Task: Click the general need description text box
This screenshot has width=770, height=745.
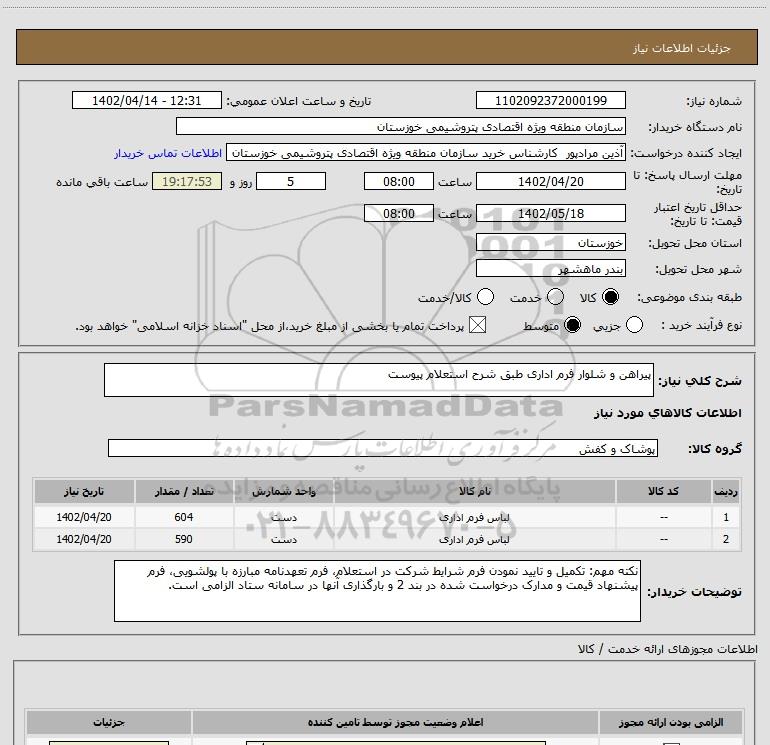Action: point(379,380)
